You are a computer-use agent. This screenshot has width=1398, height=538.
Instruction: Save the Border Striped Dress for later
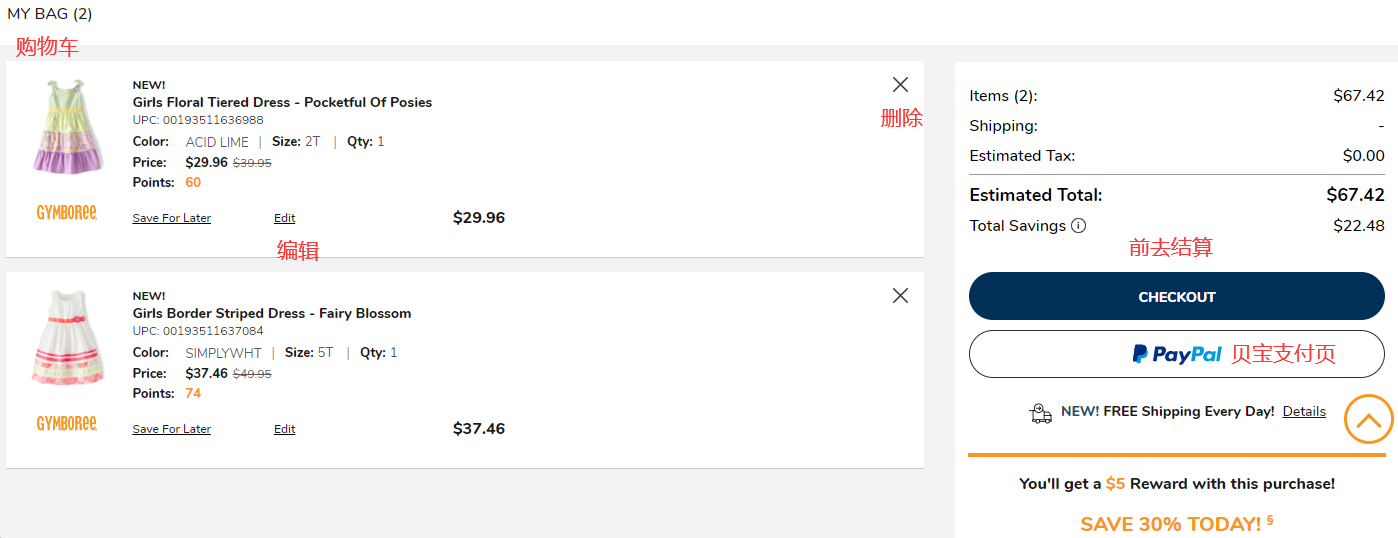click(x=171, y=429)
